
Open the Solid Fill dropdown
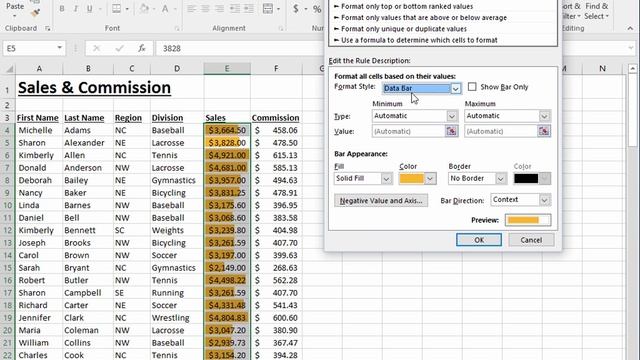pyautogui.click(x=386, y=178)
